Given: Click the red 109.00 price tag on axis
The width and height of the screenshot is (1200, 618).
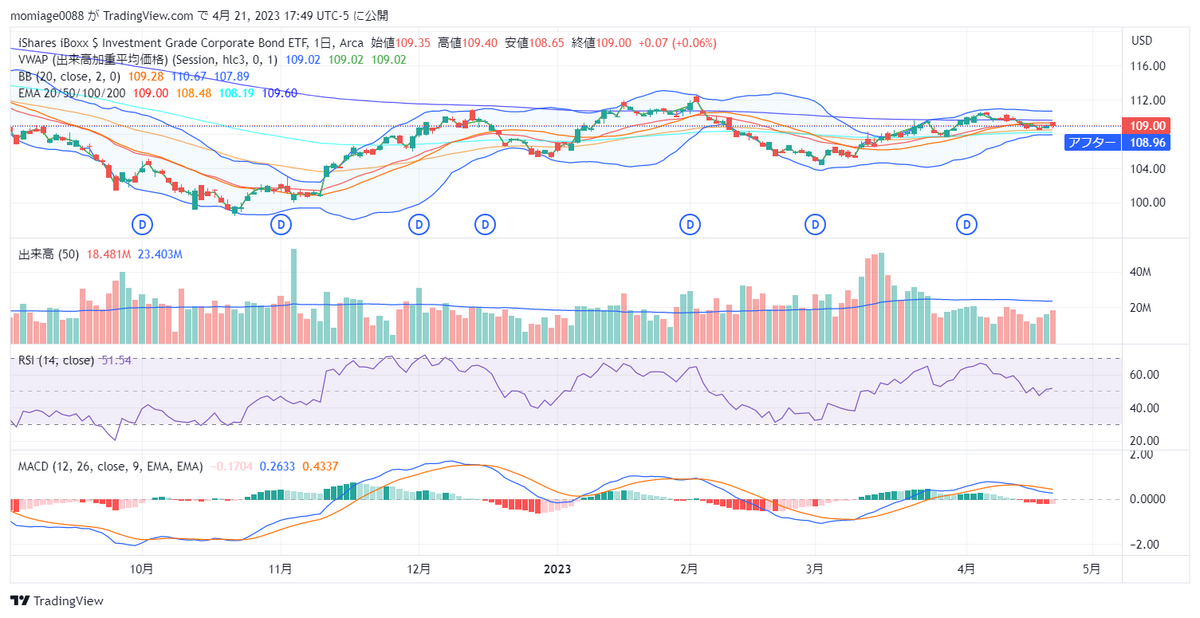Looking at the screenshot, I should 1145,125.
